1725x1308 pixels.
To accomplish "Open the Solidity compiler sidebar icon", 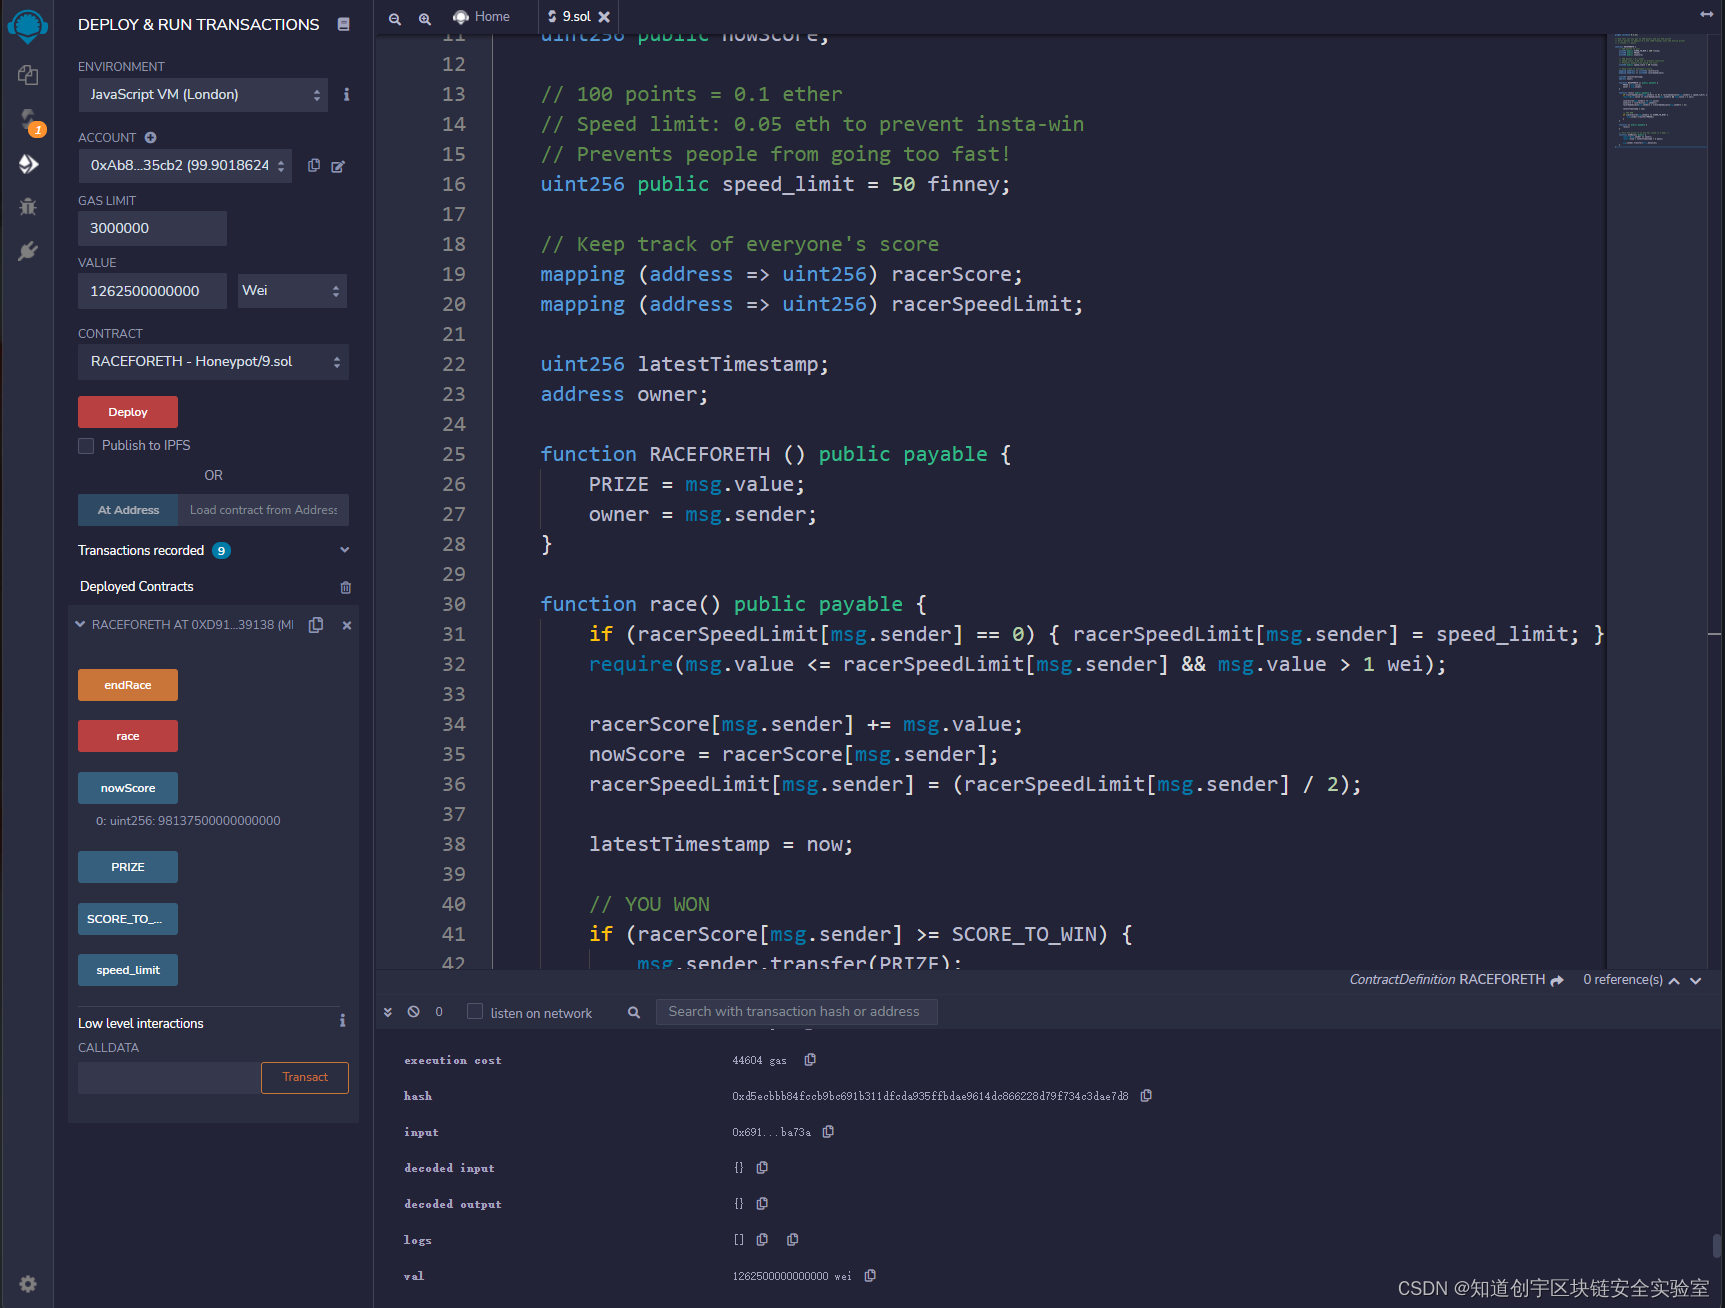I will tap(28, 121).
